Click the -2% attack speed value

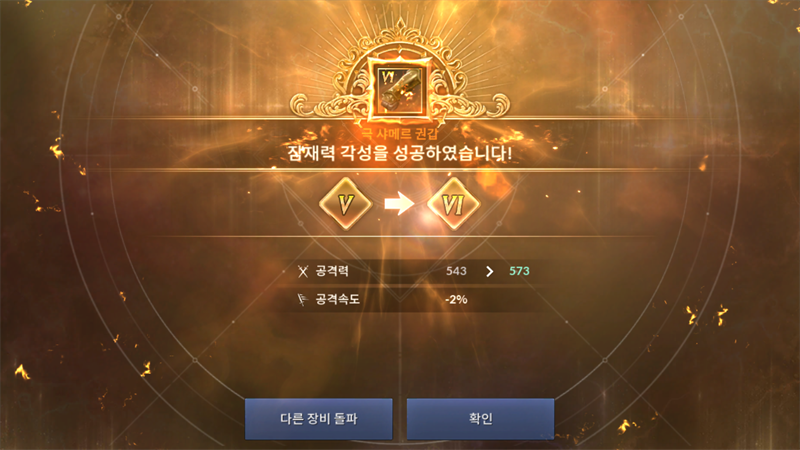click(x=456, y=299)
